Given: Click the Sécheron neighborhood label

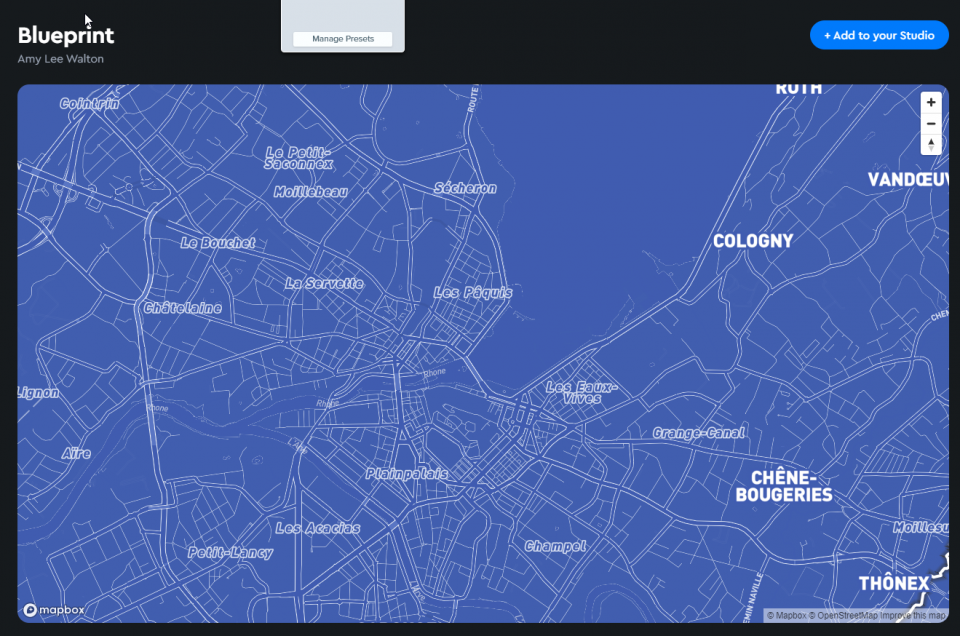Looking at the screenshot, I should coord(466,188).
